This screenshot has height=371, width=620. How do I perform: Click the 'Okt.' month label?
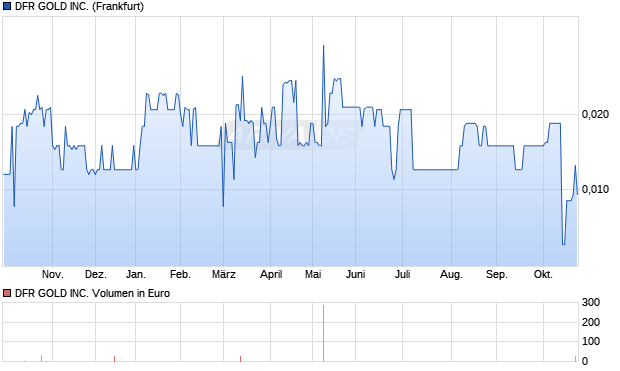(x=543, y=274)
